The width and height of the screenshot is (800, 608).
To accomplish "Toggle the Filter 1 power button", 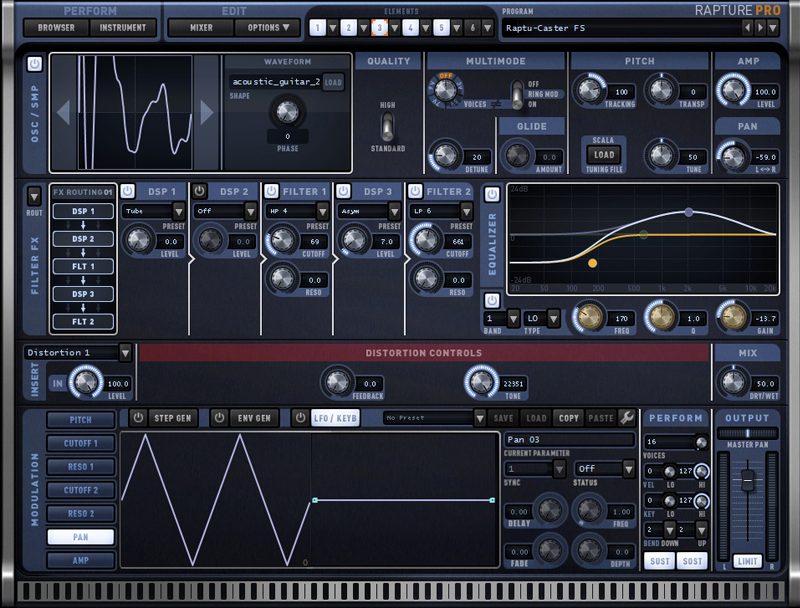I will (271, 191).
